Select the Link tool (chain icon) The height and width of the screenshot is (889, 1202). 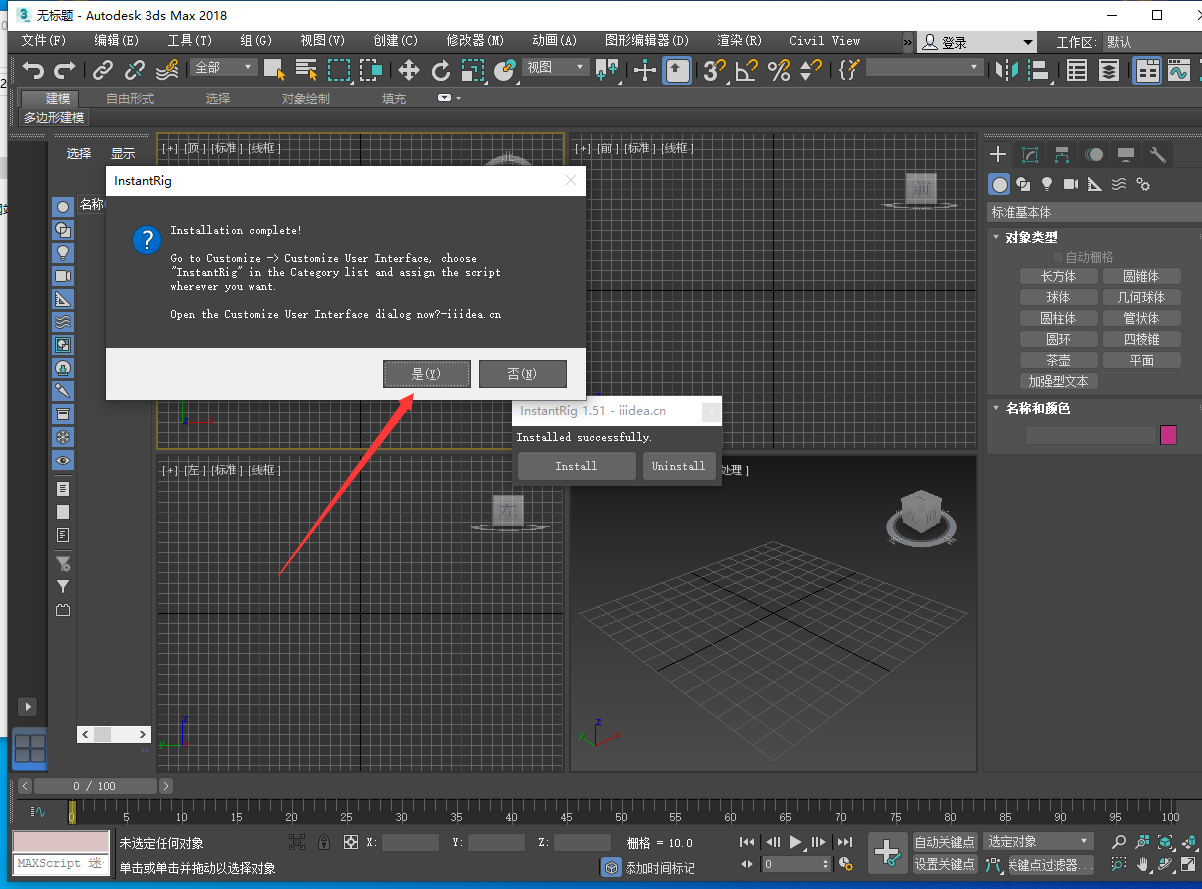tap(103, 70)
